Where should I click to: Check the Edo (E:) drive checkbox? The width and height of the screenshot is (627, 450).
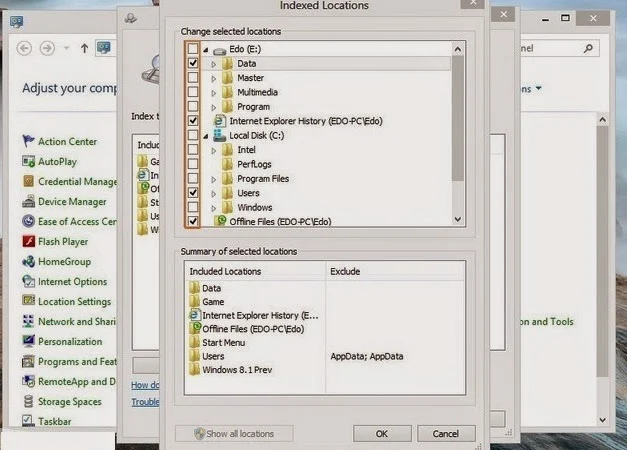pos(193,49)
